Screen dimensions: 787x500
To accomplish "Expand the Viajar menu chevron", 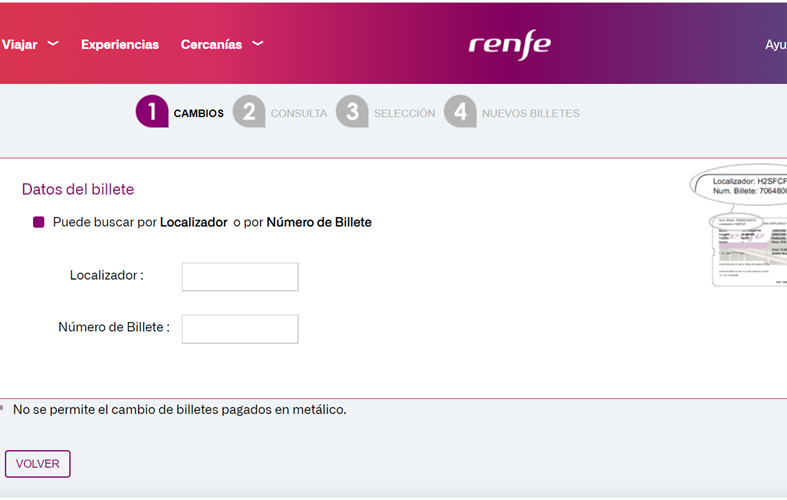I will pos(53,44).
